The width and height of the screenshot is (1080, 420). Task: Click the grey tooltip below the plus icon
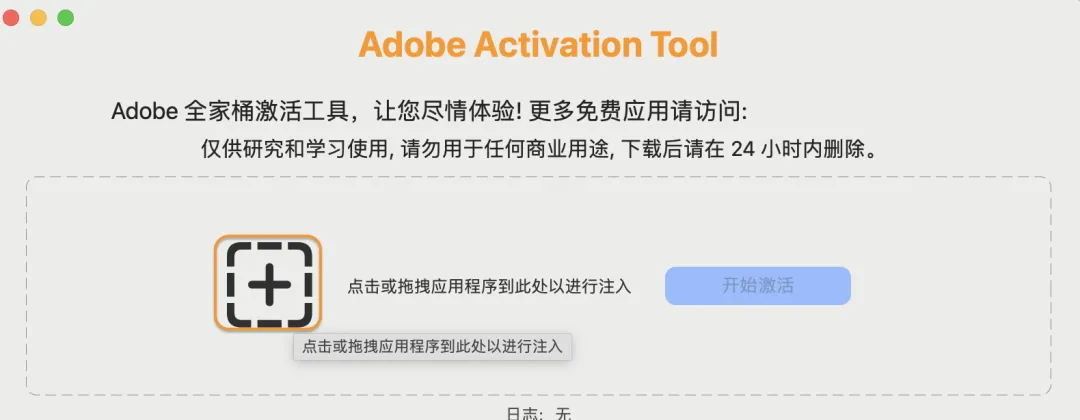click(x=433, y=347)
